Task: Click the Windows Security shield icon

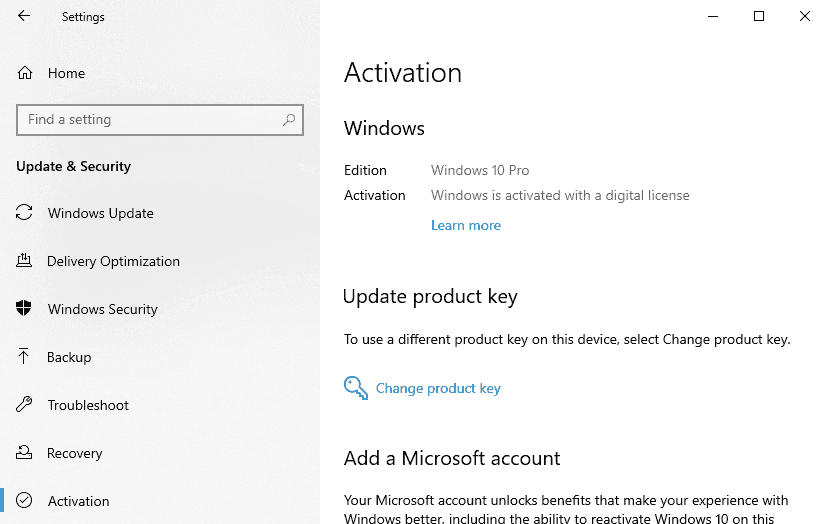Action: click(24, 308)
